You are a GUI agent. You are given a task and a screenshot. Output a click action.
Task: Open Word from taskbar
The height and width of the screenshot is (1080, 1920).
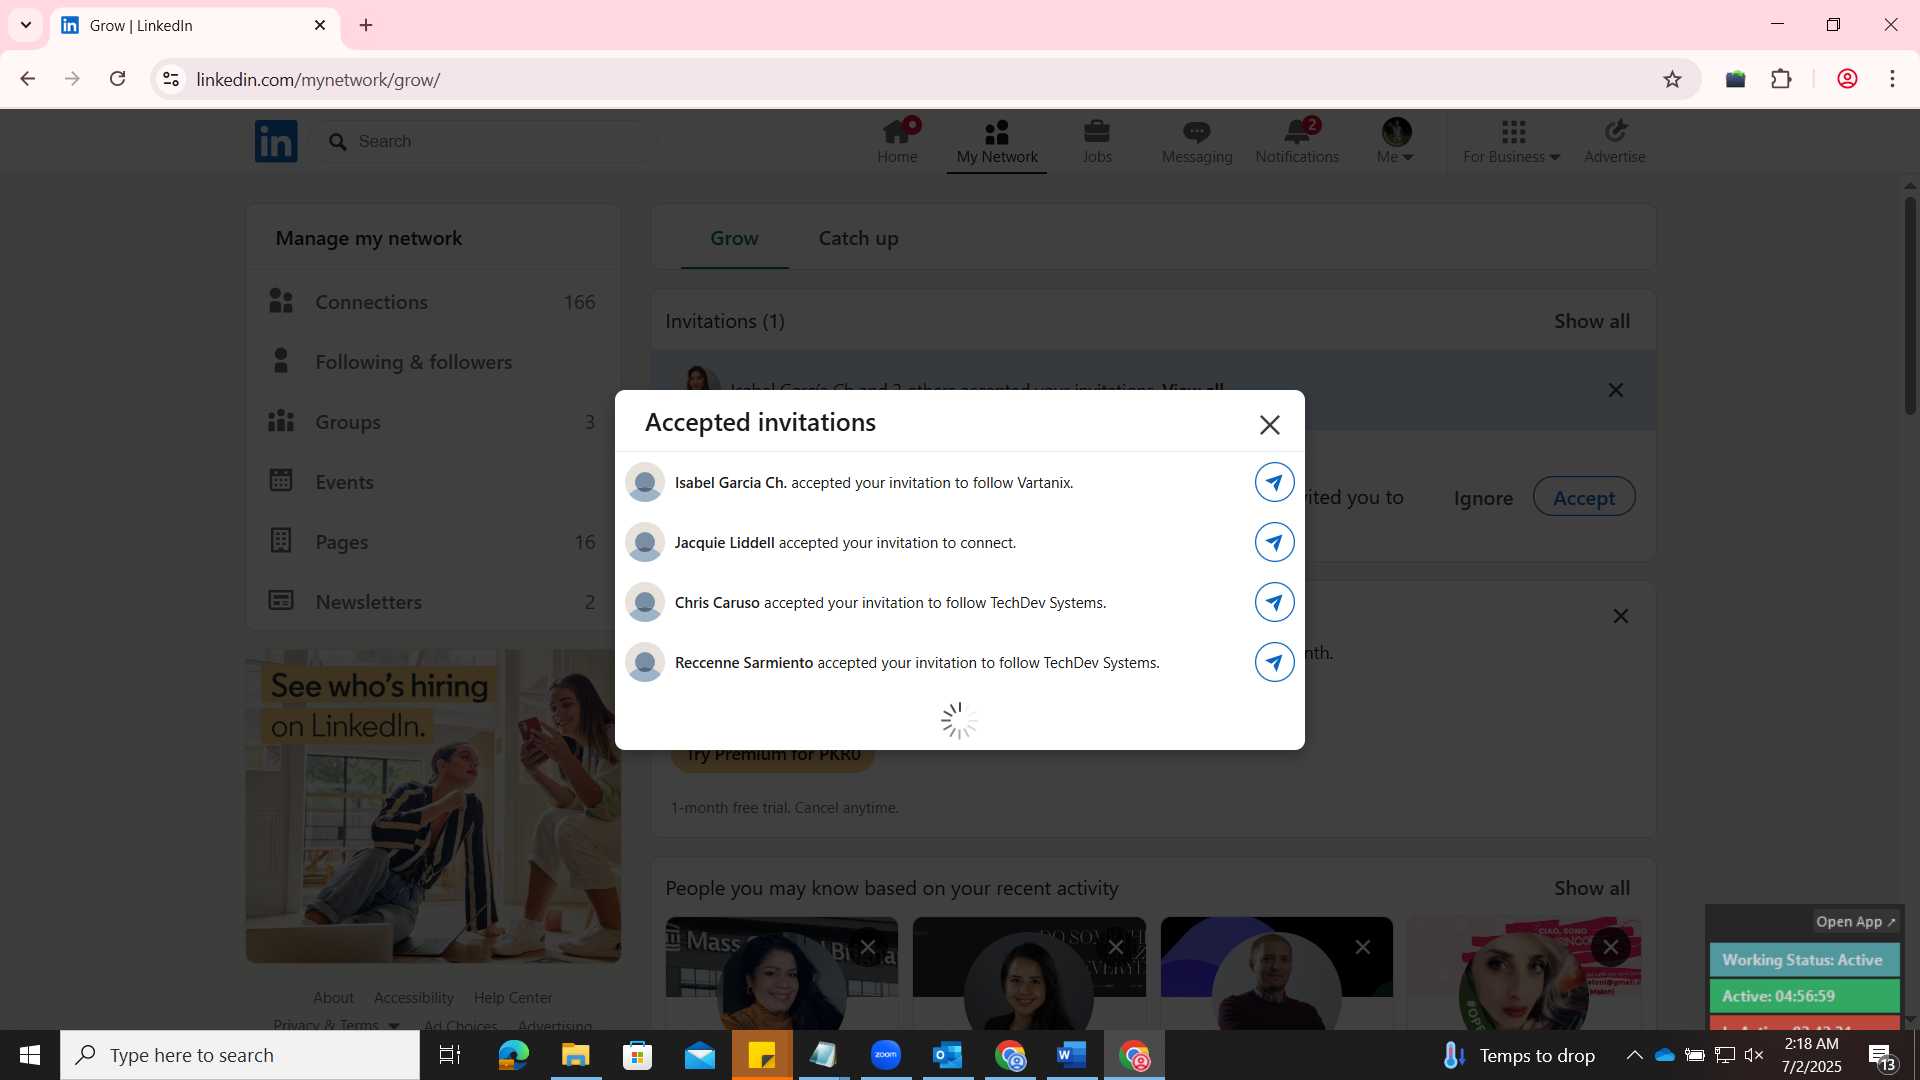pos(1072,1055)
